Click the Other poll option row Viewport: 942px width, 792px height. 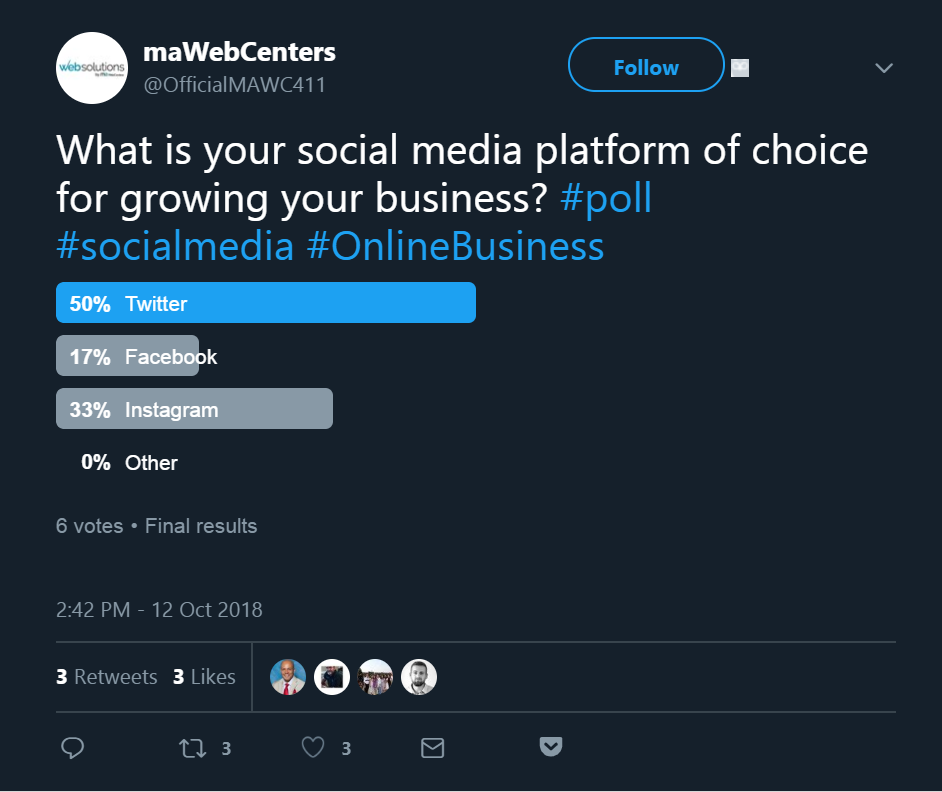point(130,462)
